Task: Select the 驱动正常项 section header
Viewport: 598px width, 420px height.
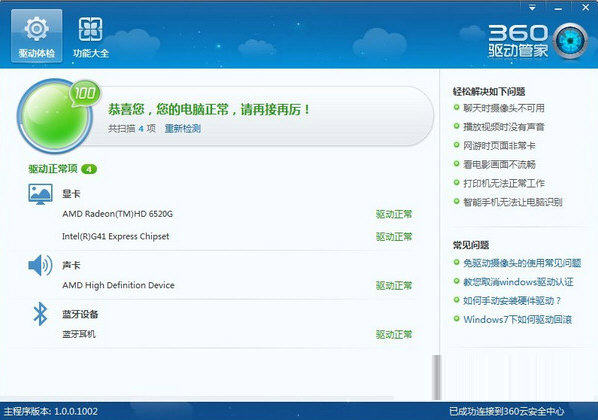Action: click(x=53, y=169)
